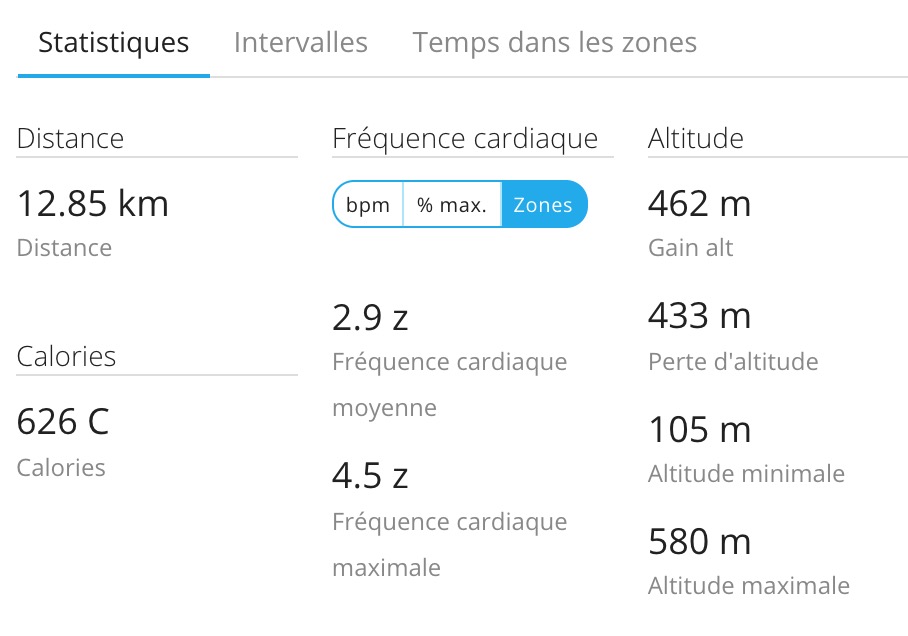Open the Statistiques tab
The width and height of the screenshot is (908, 636).
114,42
